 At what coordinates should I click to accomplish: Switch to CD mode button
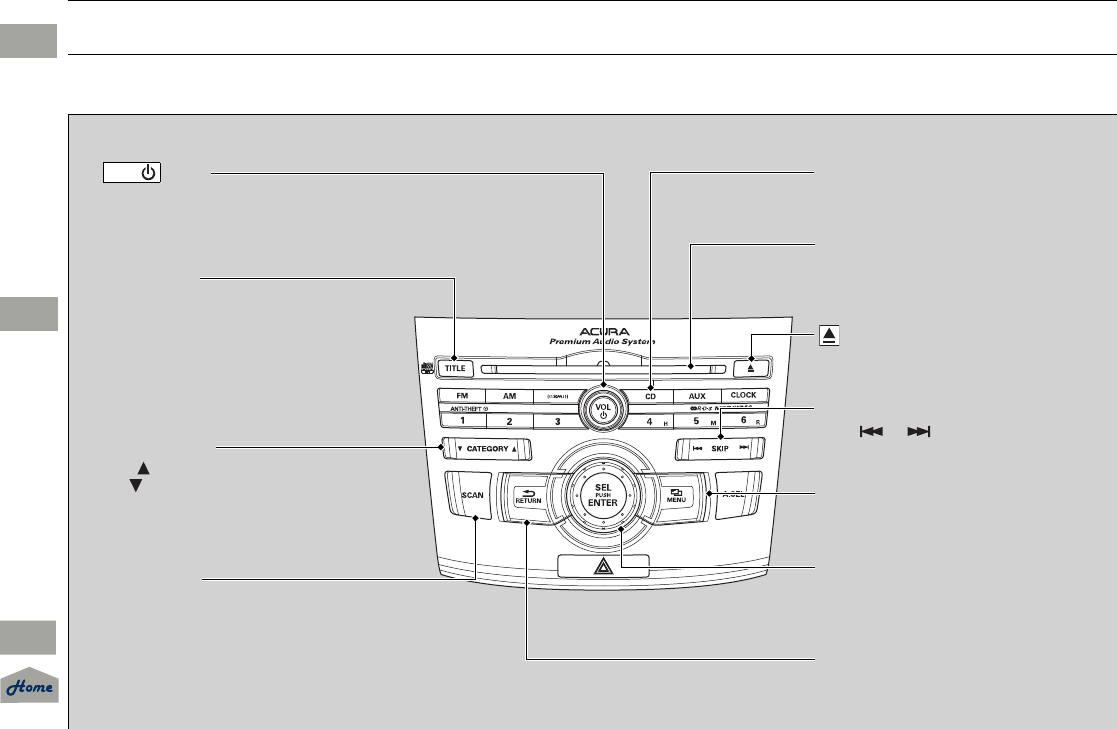[650, 396]
